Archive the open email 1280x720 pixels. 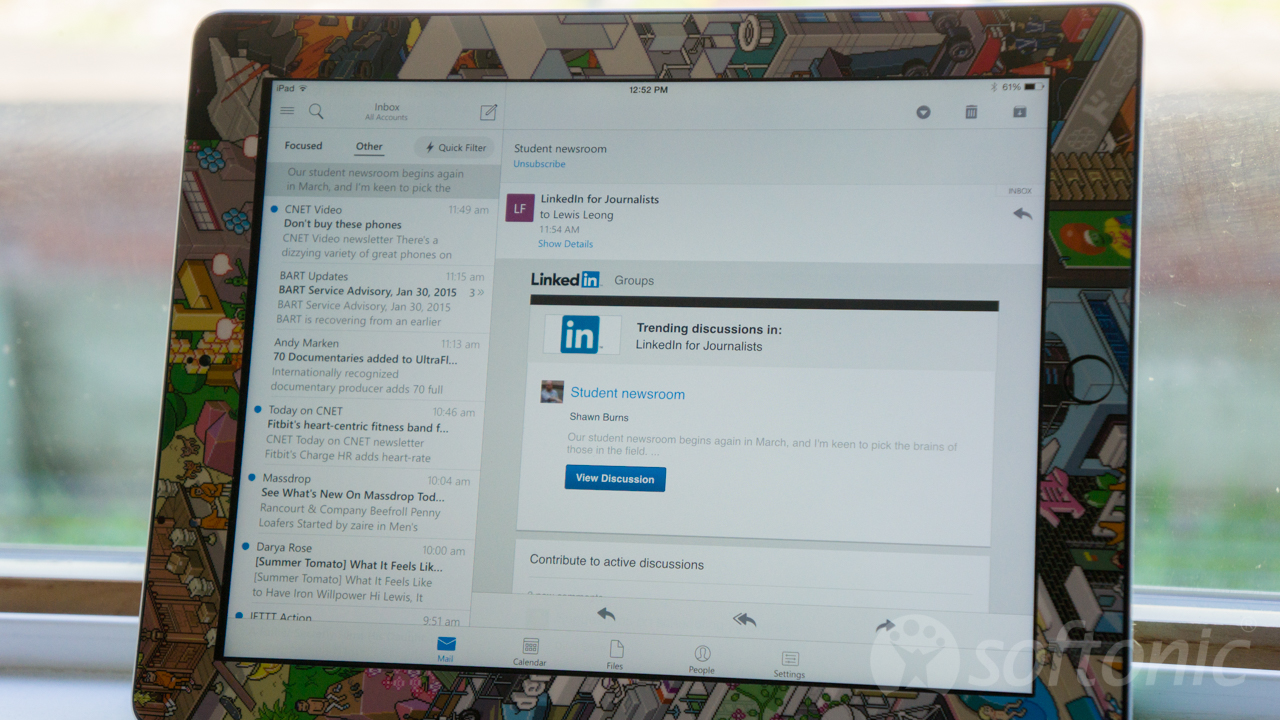pyautogui.click(x=1019, y=112)
